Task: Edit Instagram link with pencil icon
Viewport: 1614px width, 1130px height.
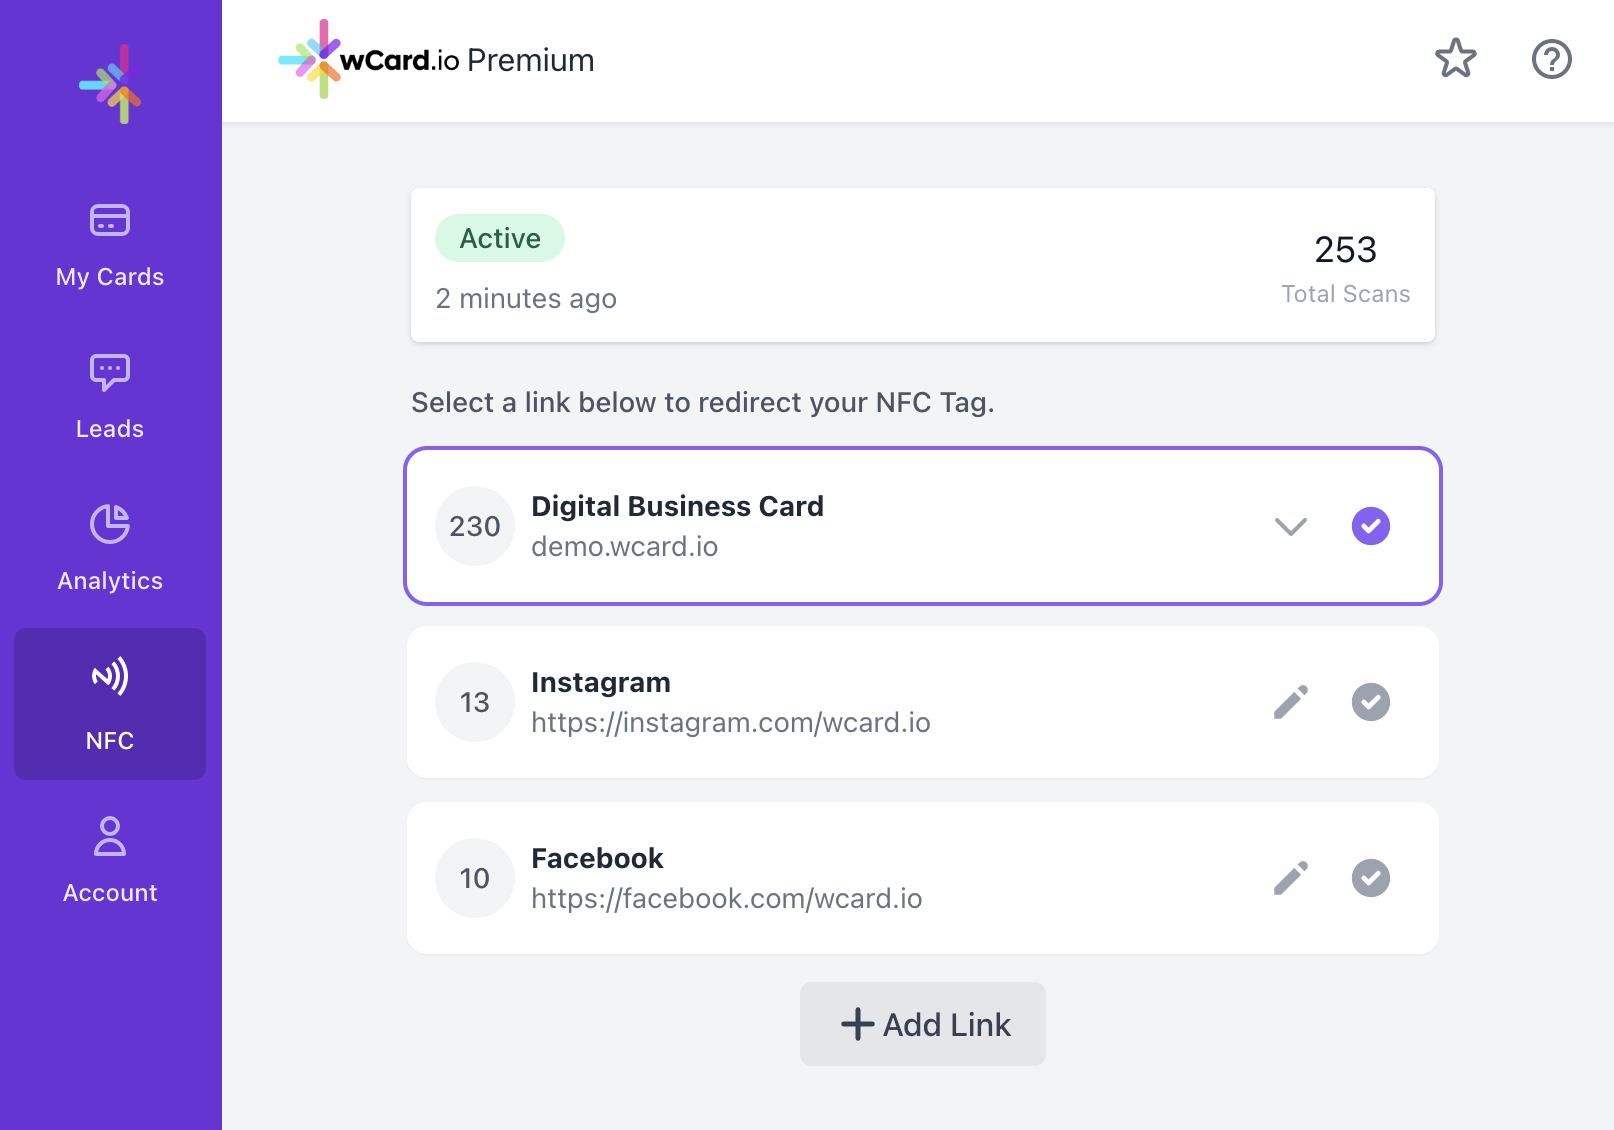Action: click(1290, 702)
